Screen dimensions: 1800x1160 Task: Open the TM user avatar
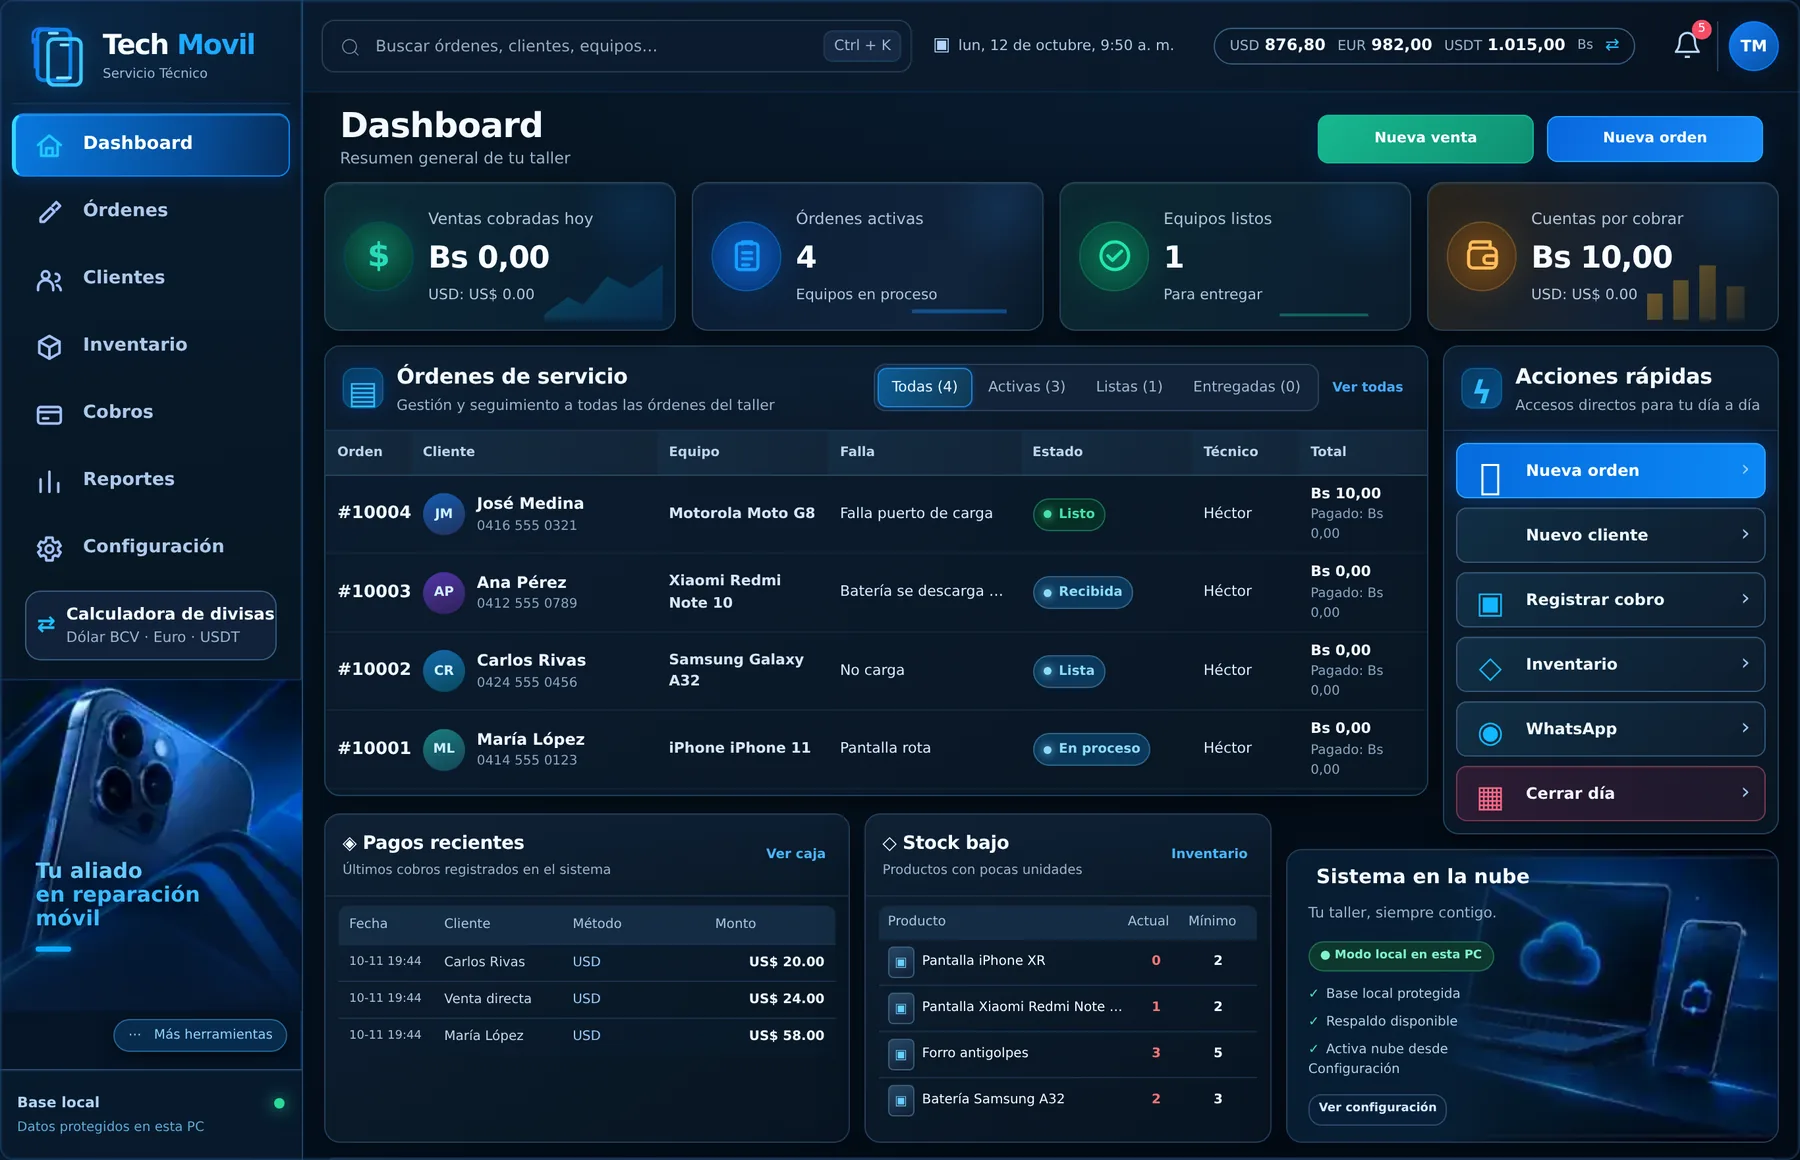coord(1753,46)
